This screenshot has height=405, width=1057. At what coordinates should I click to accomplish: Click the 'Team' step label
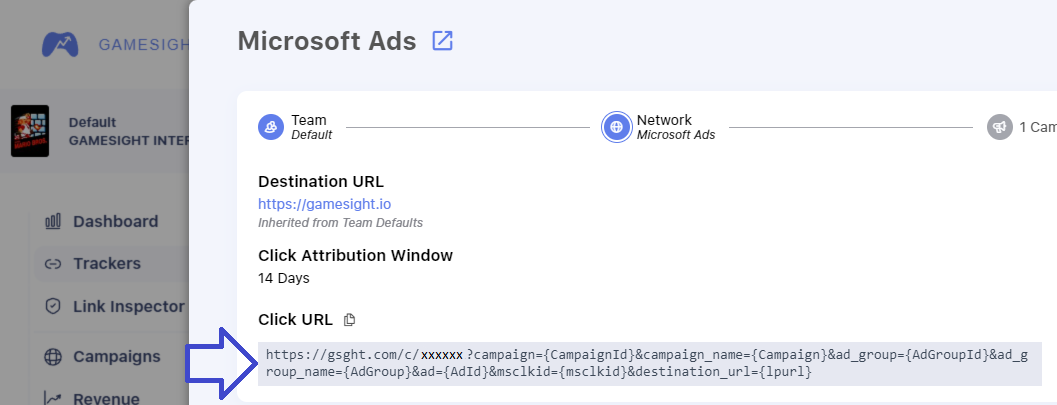[309, 120]
